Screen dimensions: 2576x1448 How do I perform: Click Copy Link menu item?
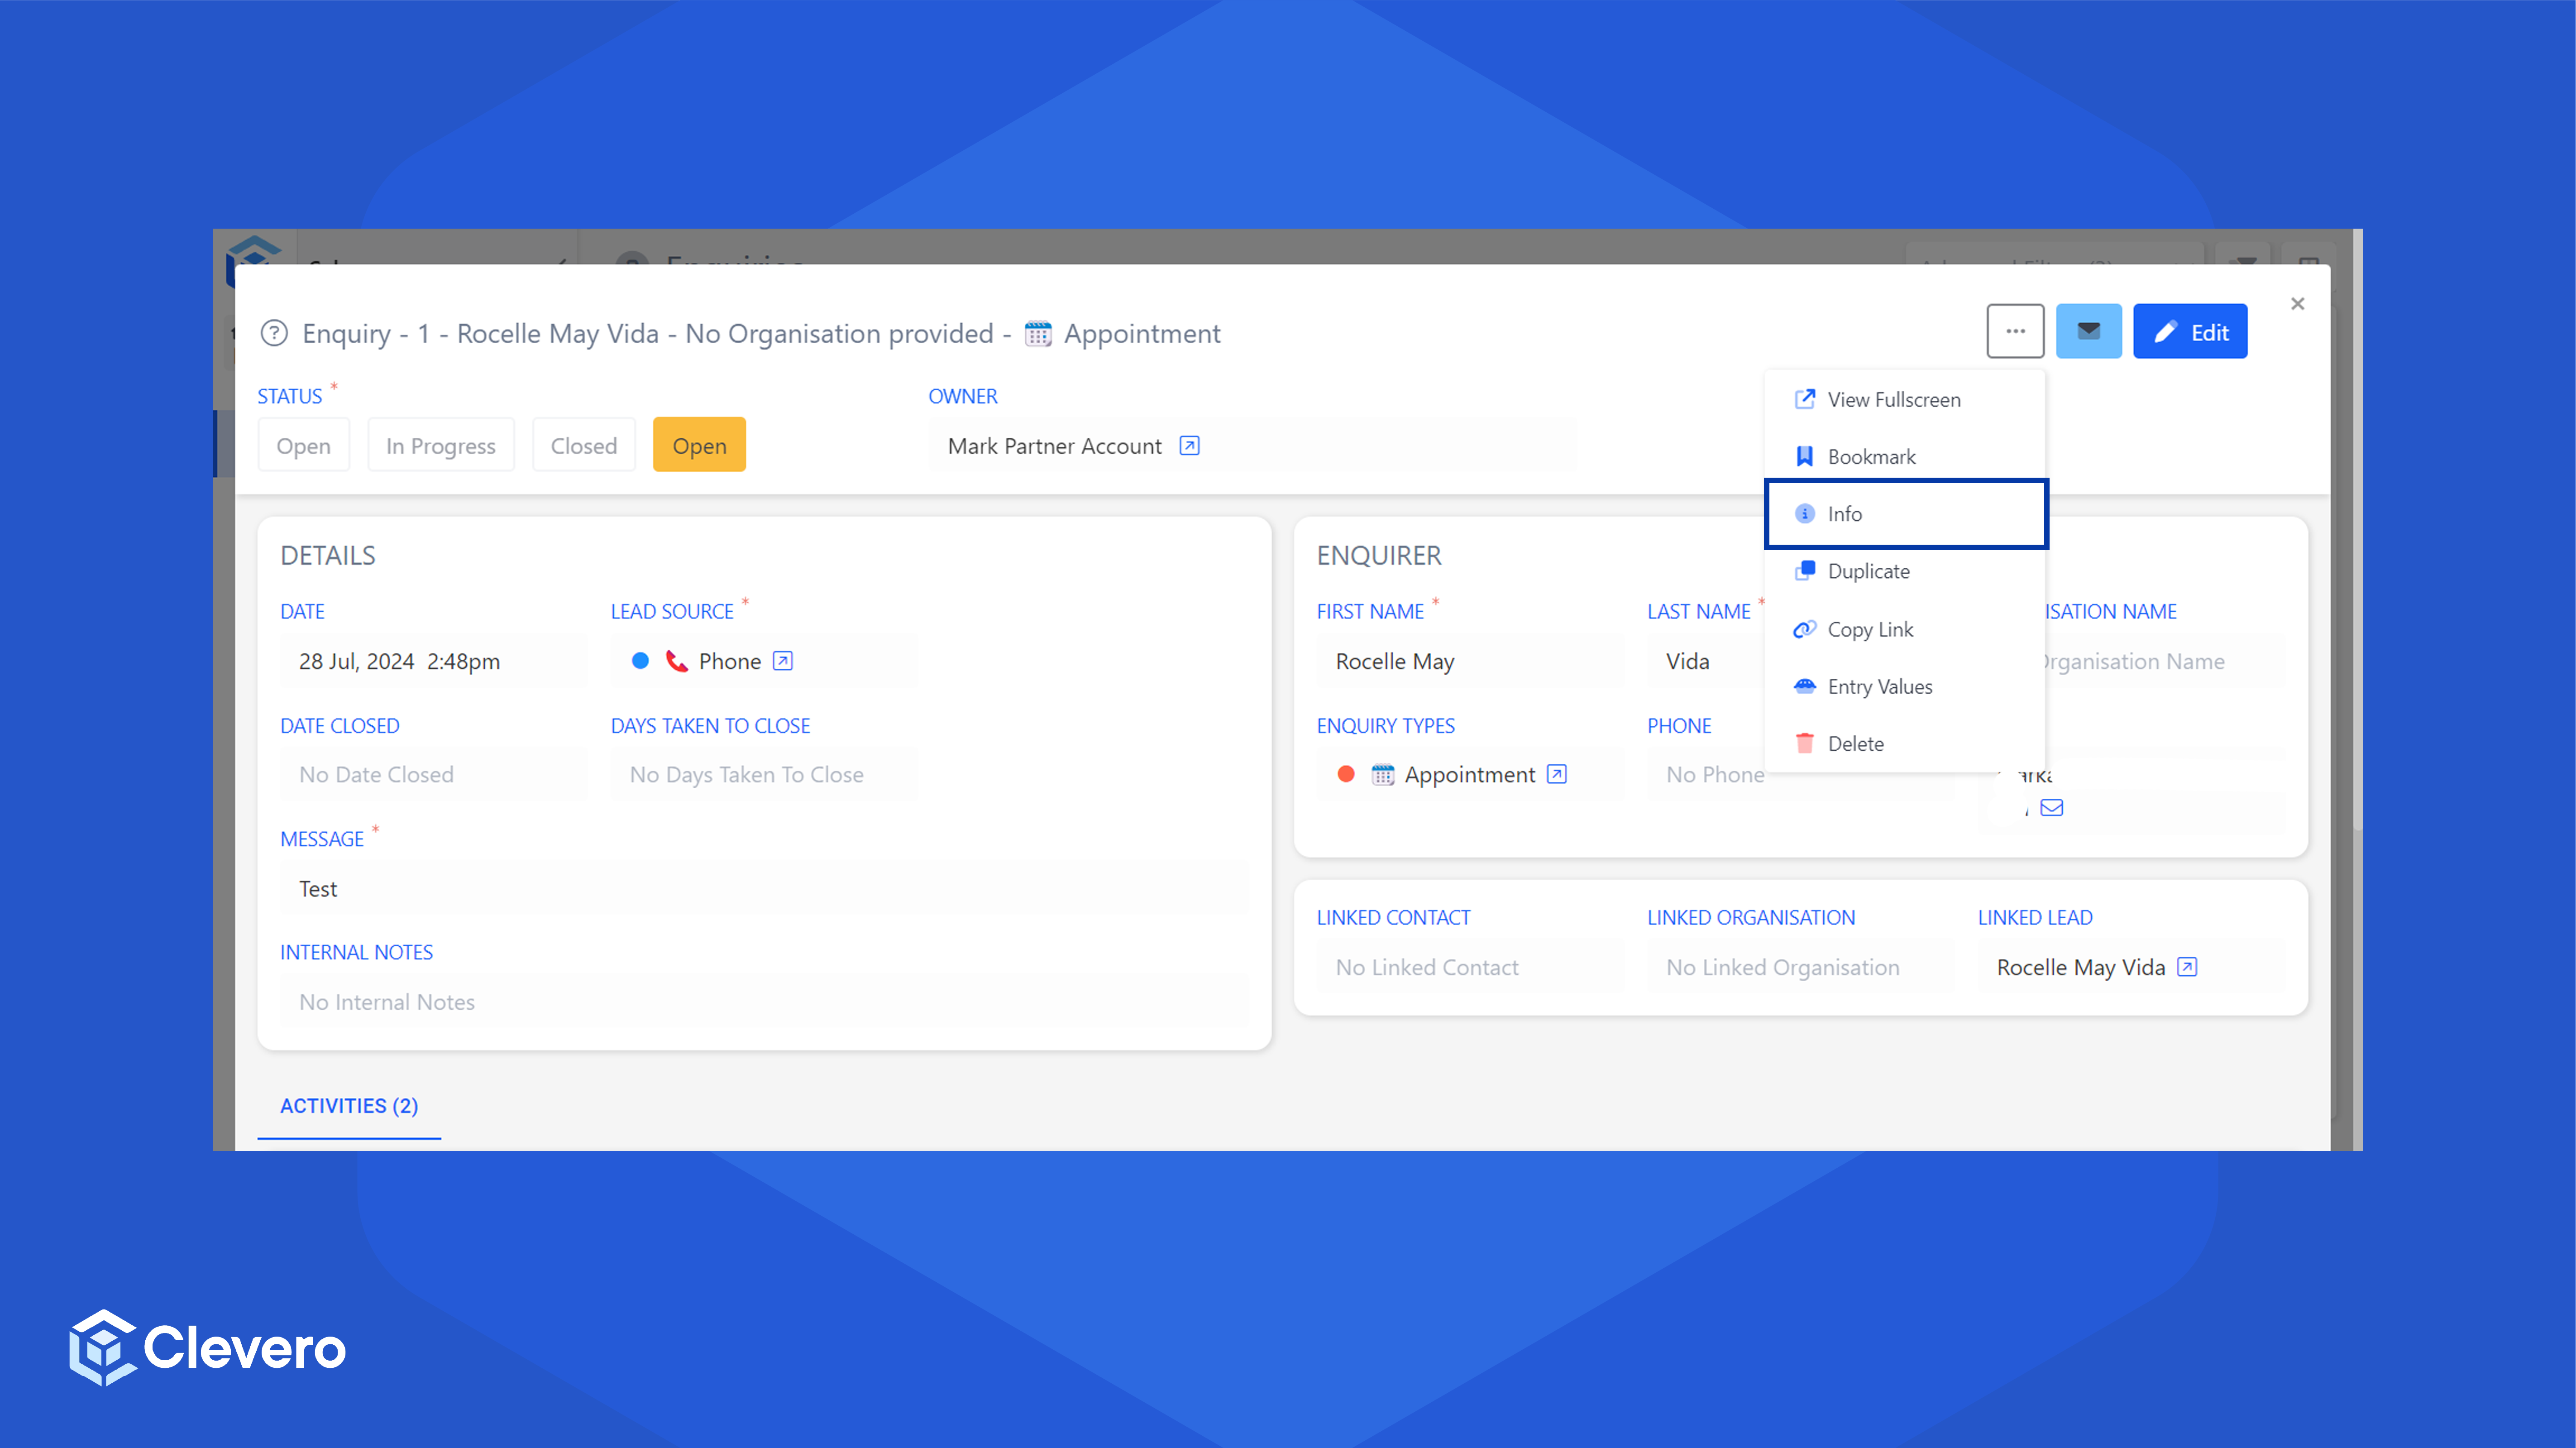(1870, 629)
